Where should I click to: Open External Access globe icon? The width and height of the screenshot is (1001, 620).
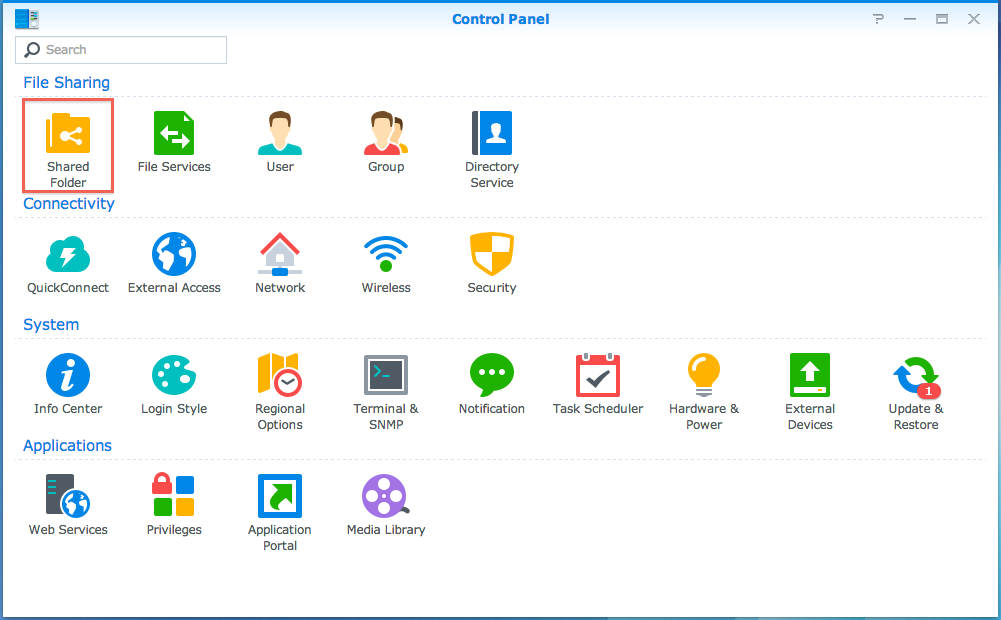pos(174,255)
